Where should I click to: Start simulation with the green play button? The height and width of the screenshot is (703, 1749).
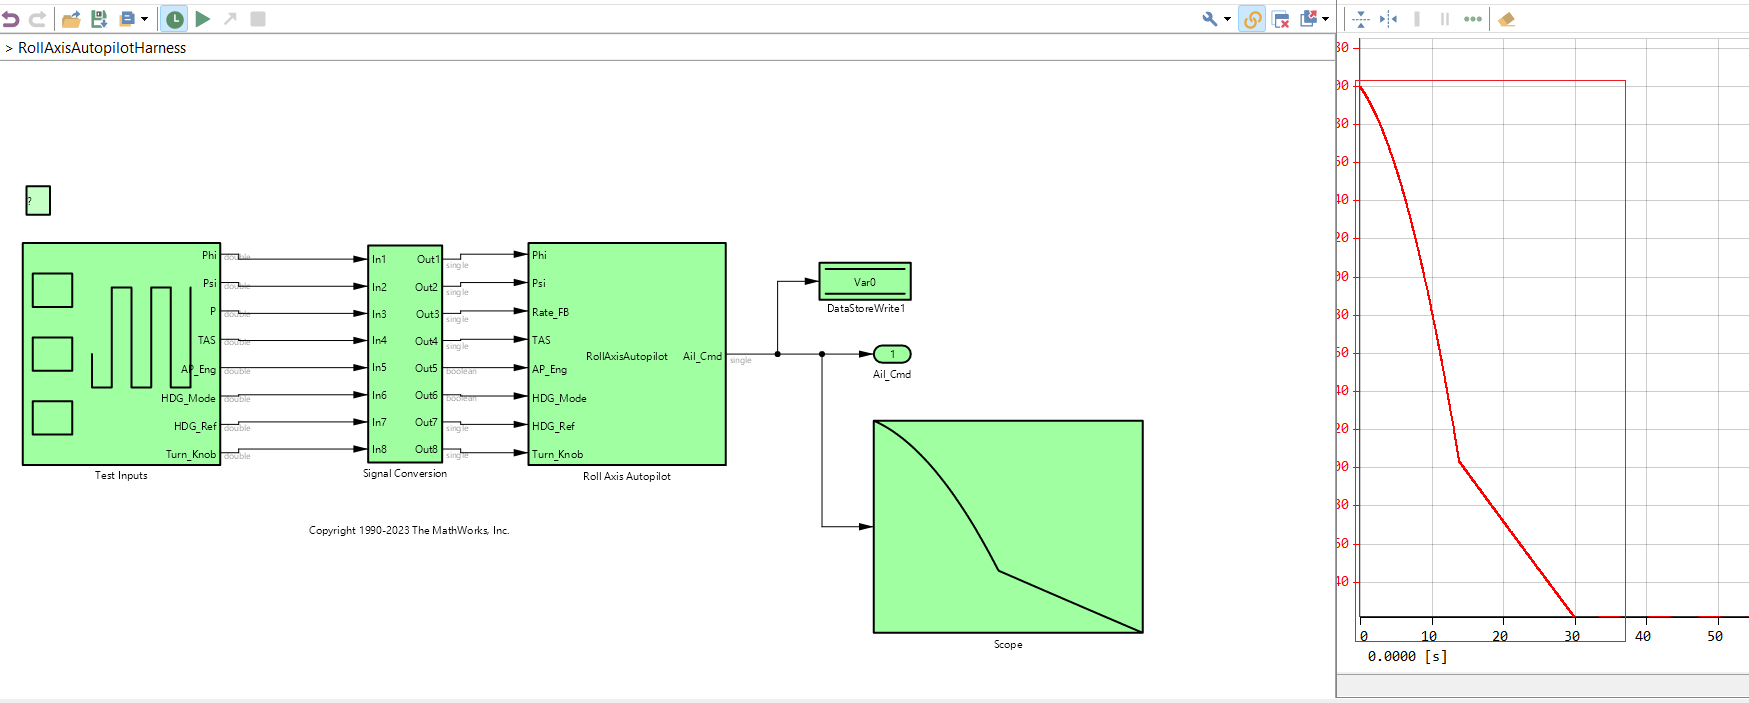[203, 19]
